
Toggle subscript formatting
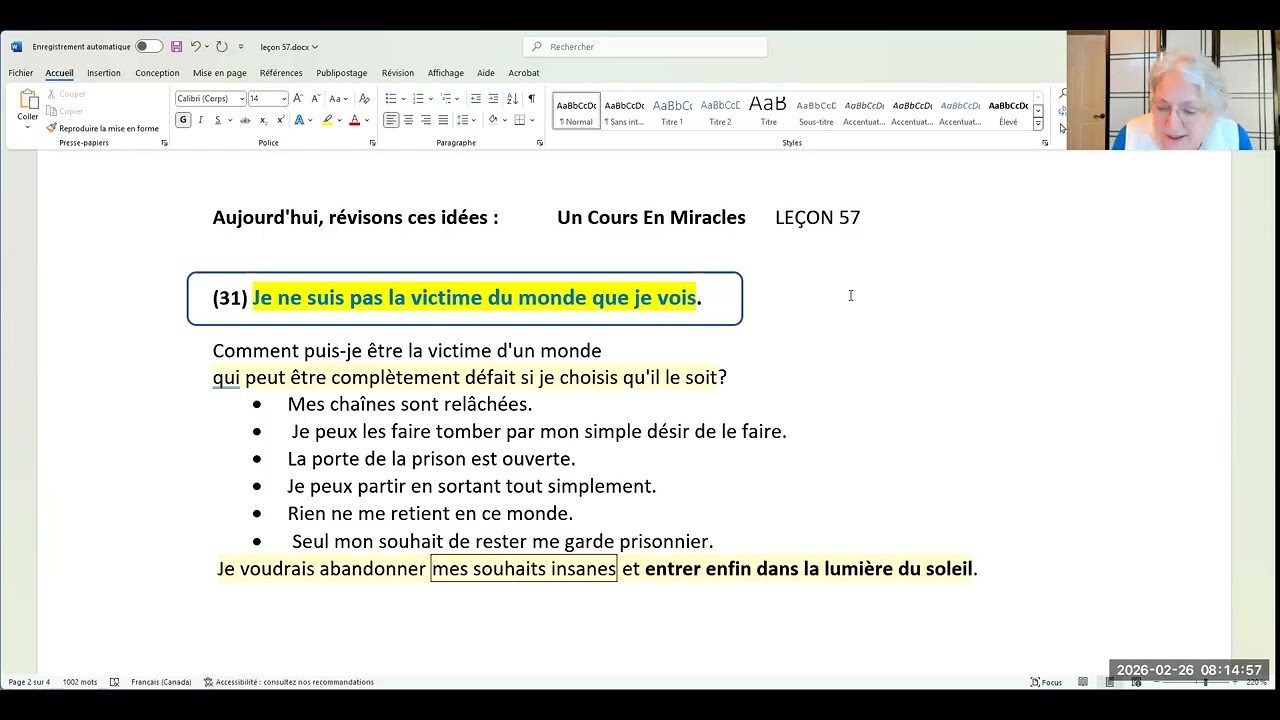click(x=263, y=120)
